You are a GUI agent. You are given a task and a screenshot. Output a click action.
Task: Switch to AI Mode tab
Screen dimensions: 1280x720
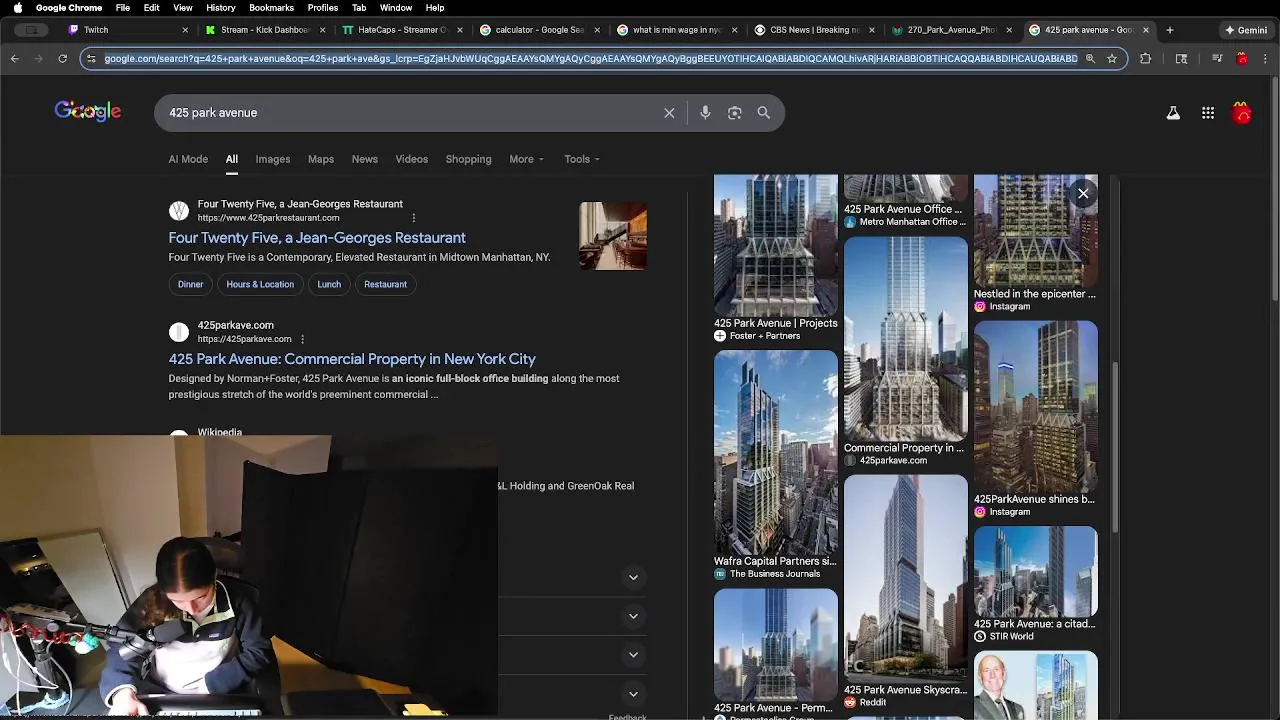click(x=188, y=159)
